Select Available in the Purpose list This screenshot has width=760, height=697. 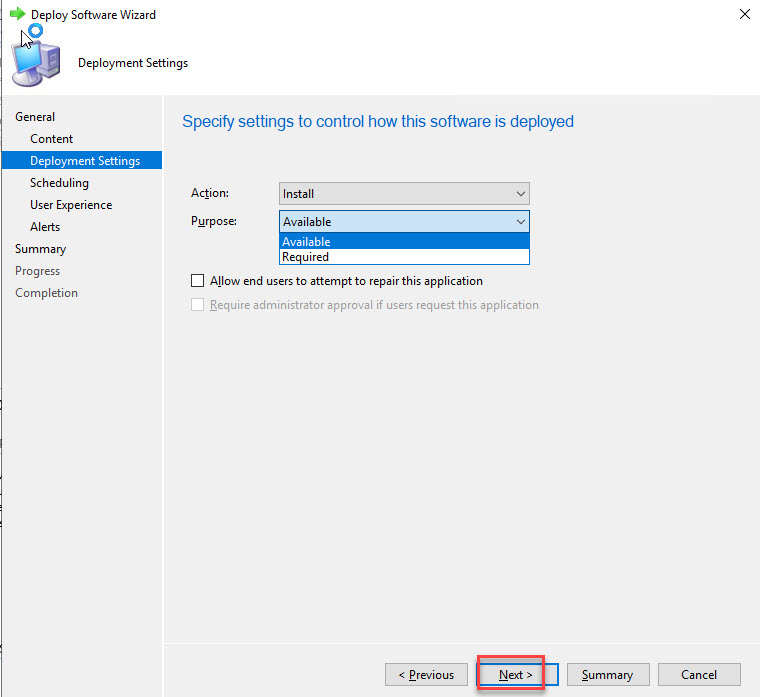click(x=404, y=242)
